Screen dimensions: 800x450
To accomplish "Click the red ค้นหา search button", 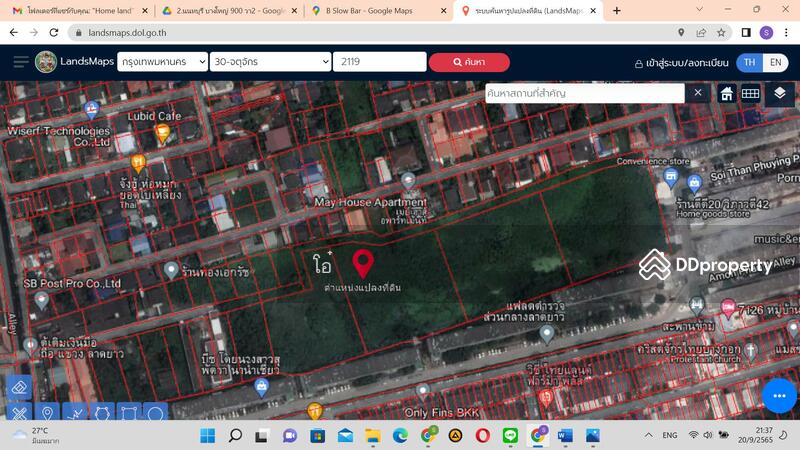I will pos(469,62).
